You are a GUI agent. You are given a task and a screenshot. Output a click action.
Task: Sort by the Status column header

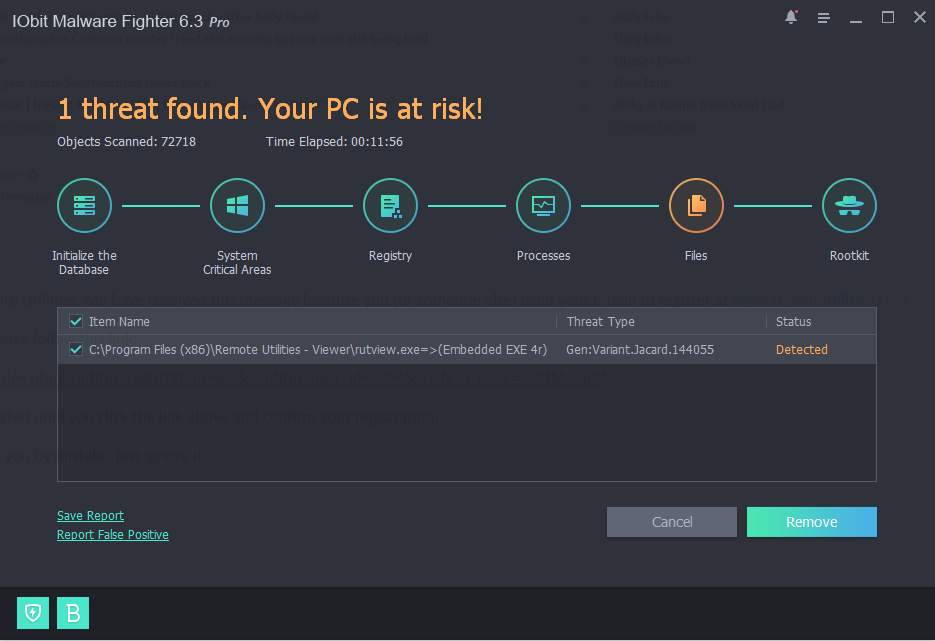793,321
